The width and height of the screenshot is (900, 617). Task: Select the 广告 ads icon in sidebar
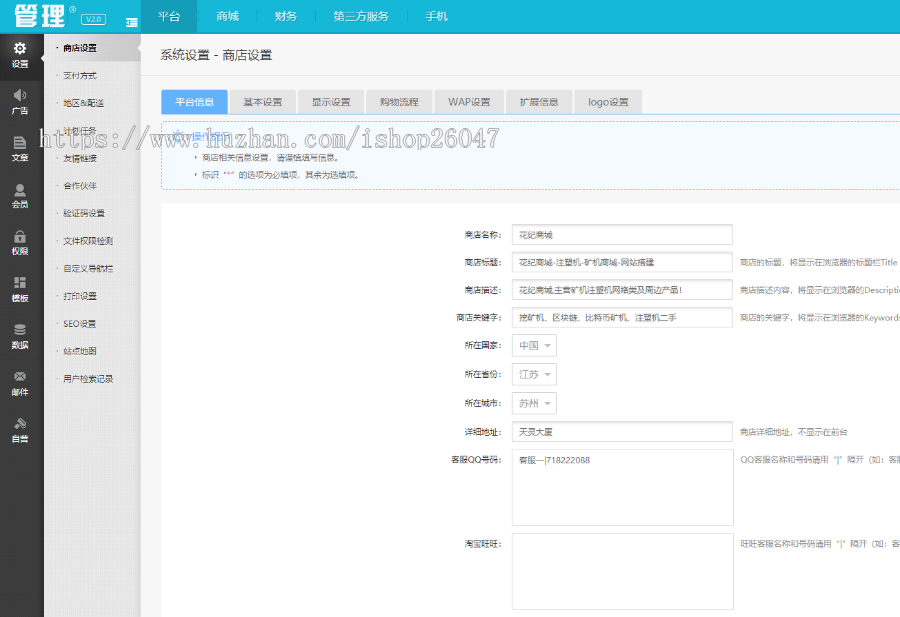[21, 100]
